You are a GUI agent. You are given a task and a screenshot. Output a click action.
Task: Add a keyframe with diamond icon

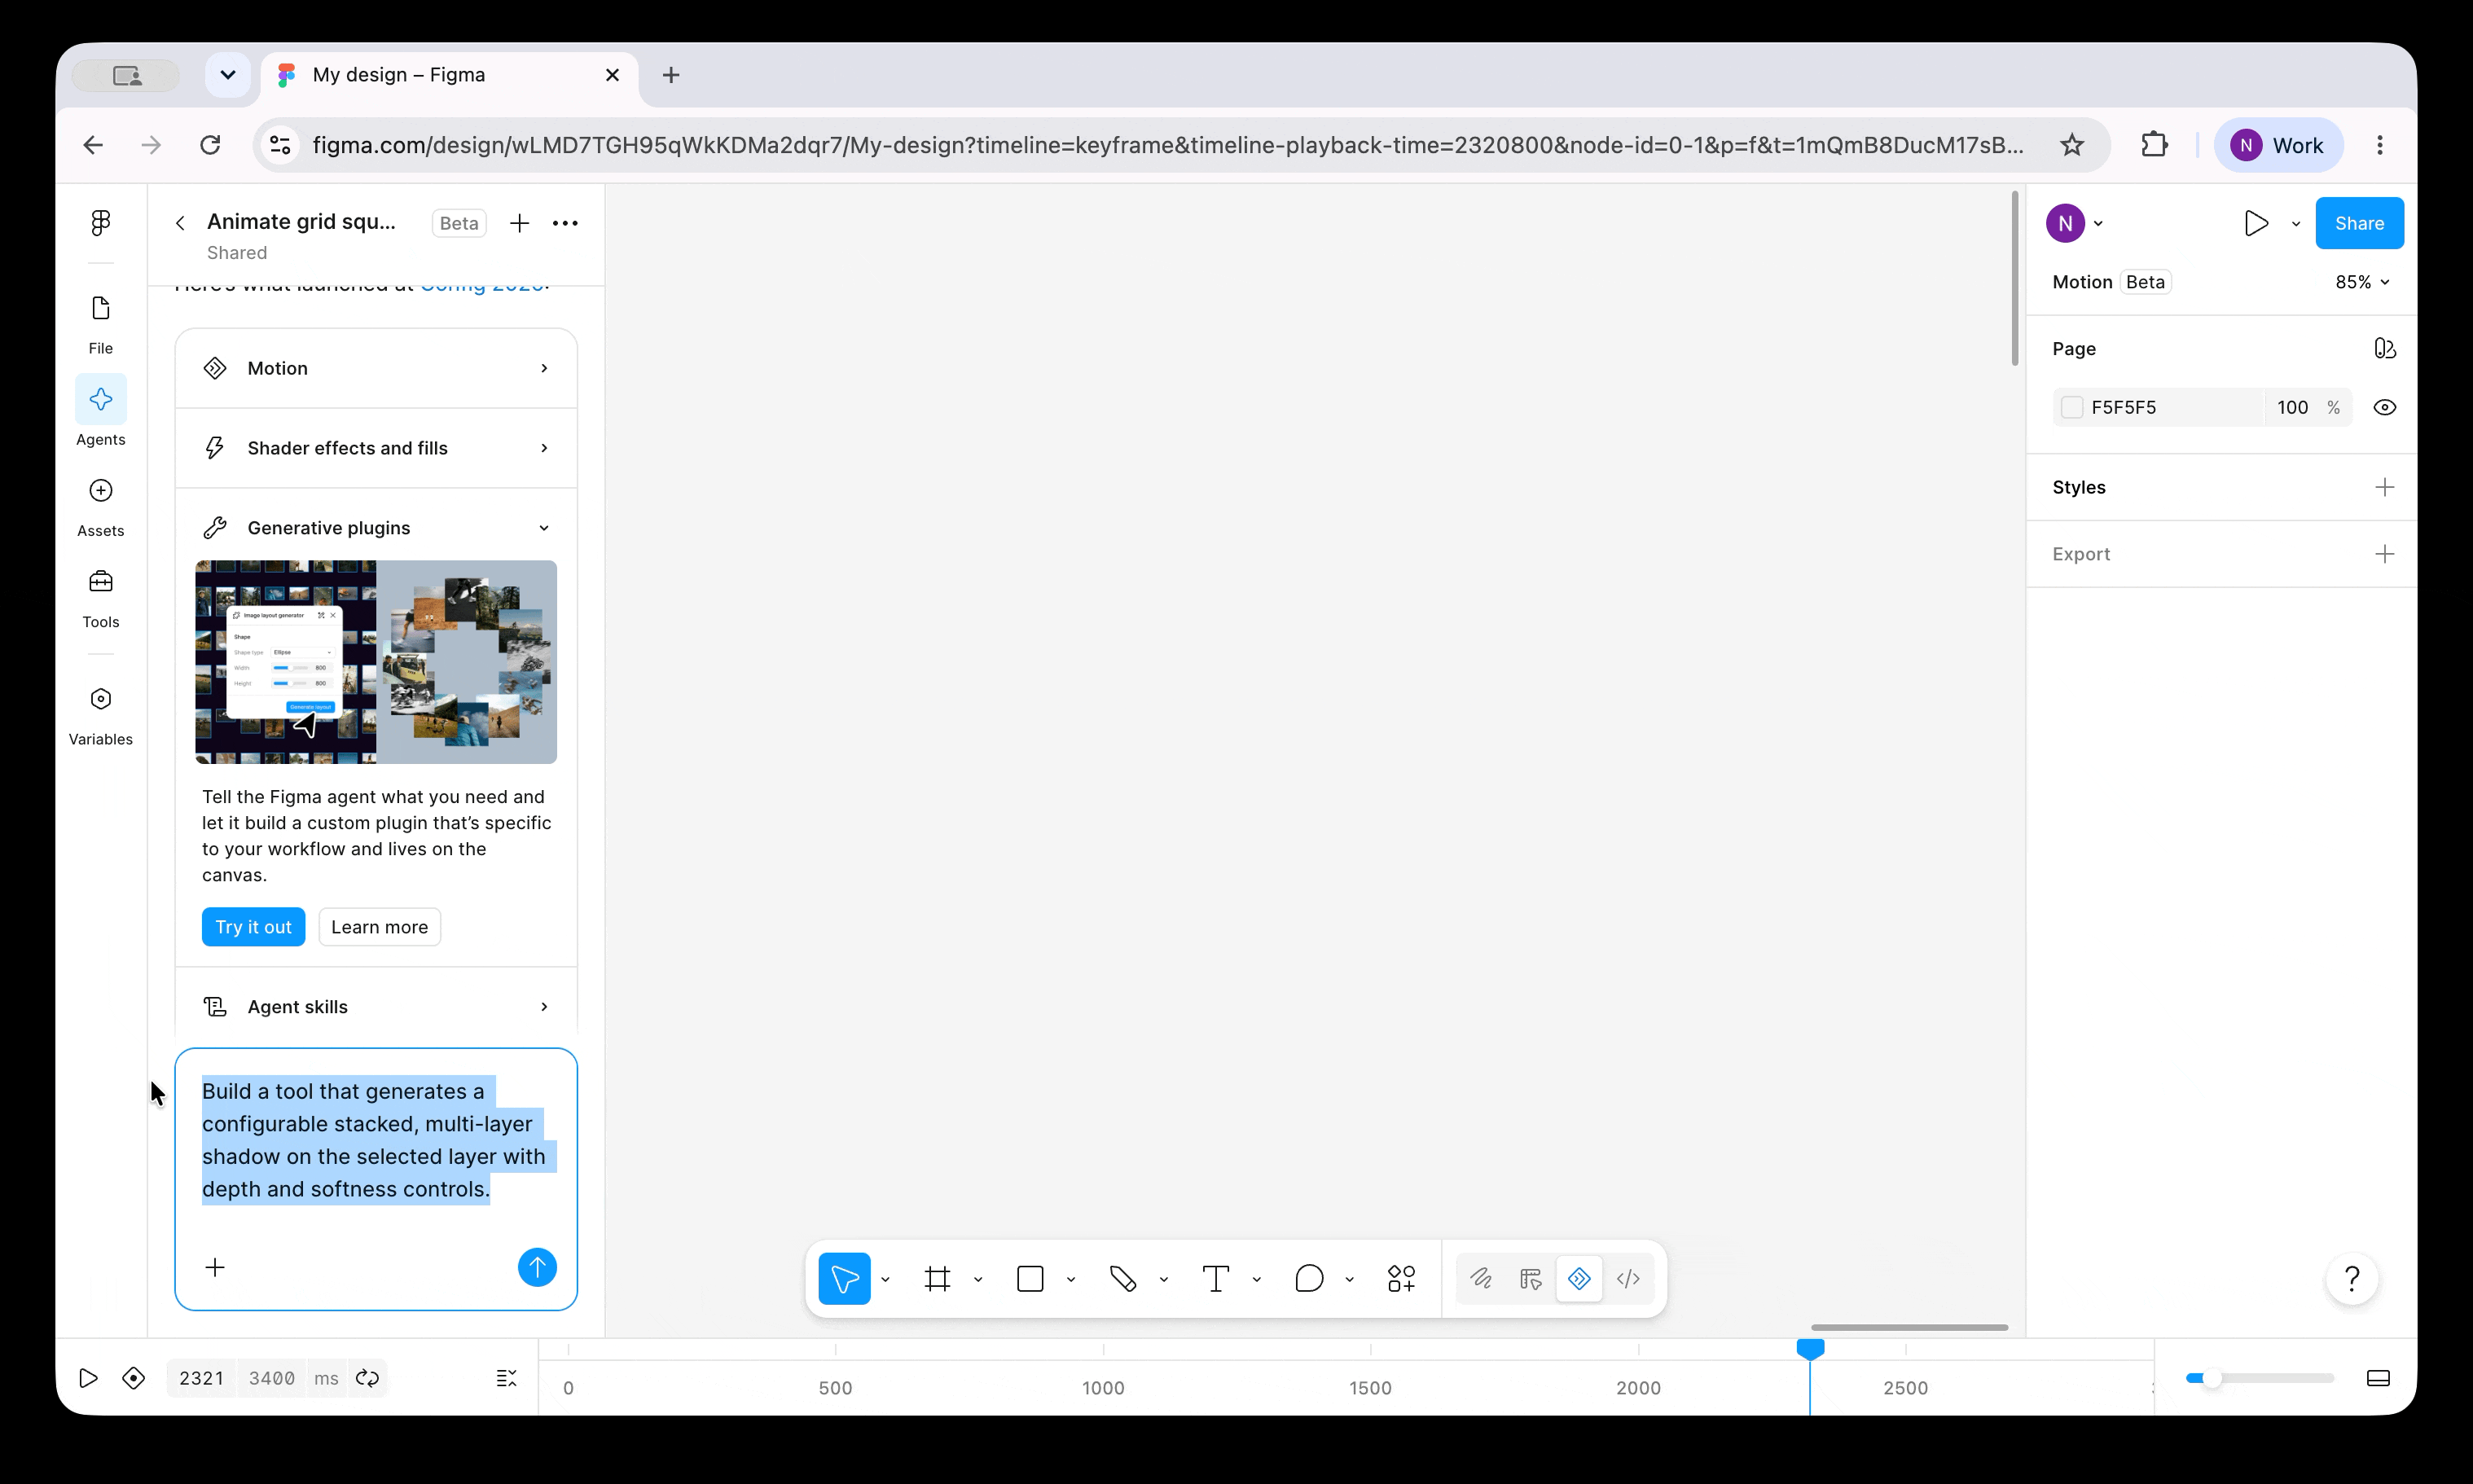[x=133, y=1378]
